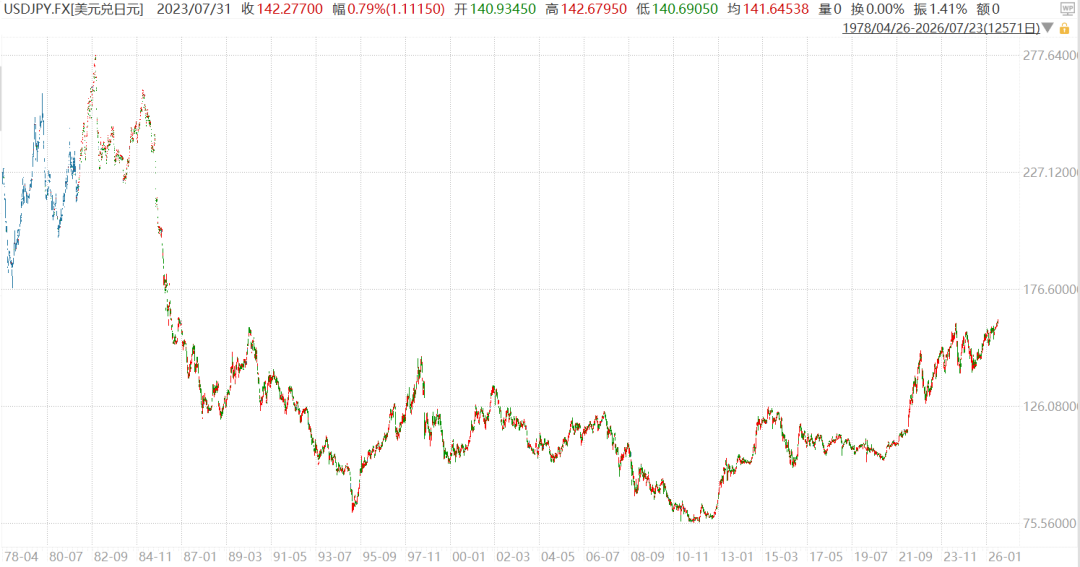Click the 82-09 time axis label

(x=111, y=557)
